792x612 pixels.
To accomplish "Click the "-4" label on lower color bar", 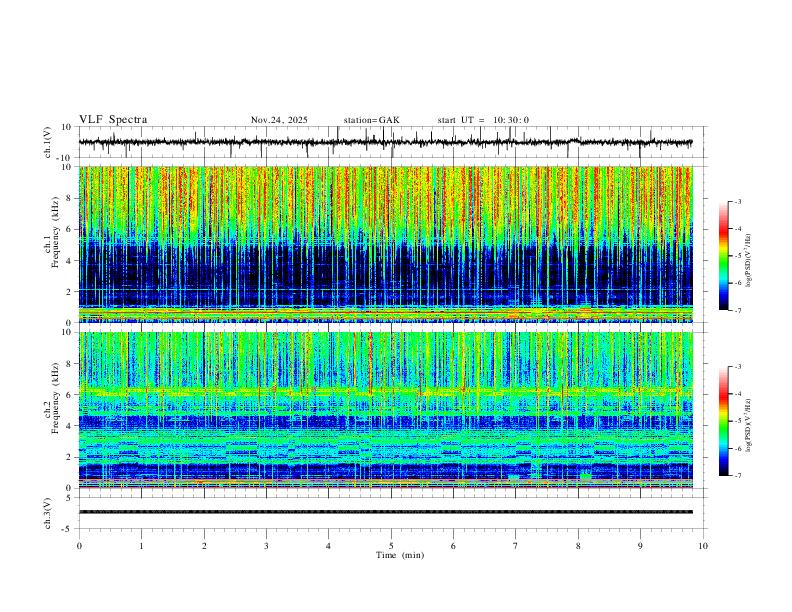I will click(737, 393).
